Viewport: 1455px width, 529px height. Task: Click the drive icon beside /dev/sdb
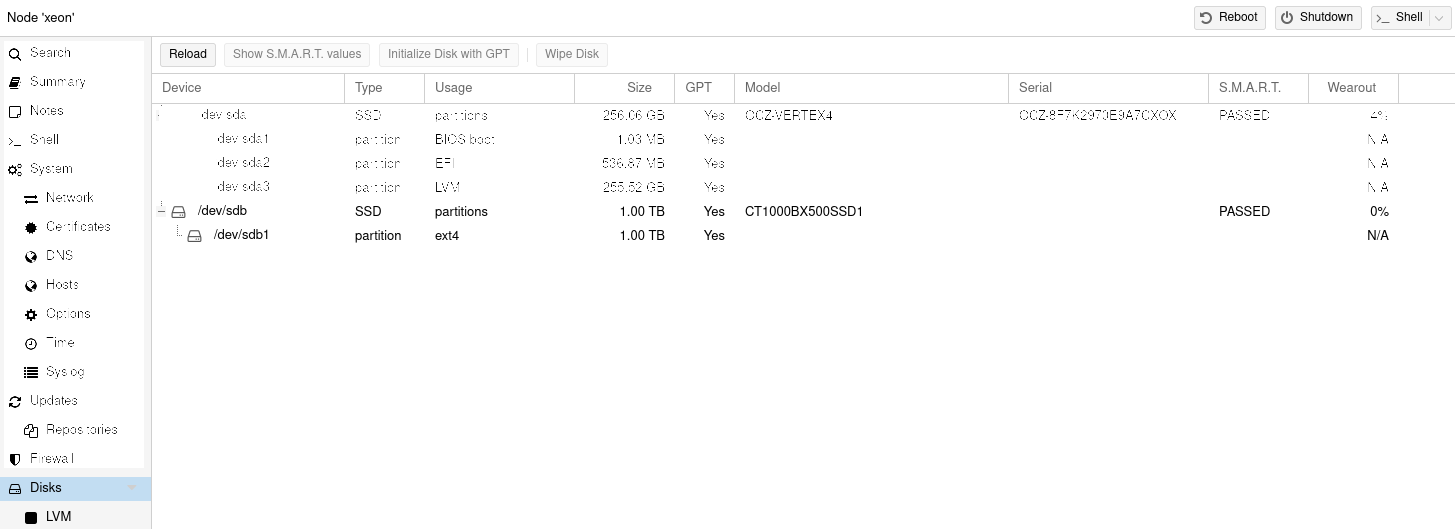tap(179, 212)
